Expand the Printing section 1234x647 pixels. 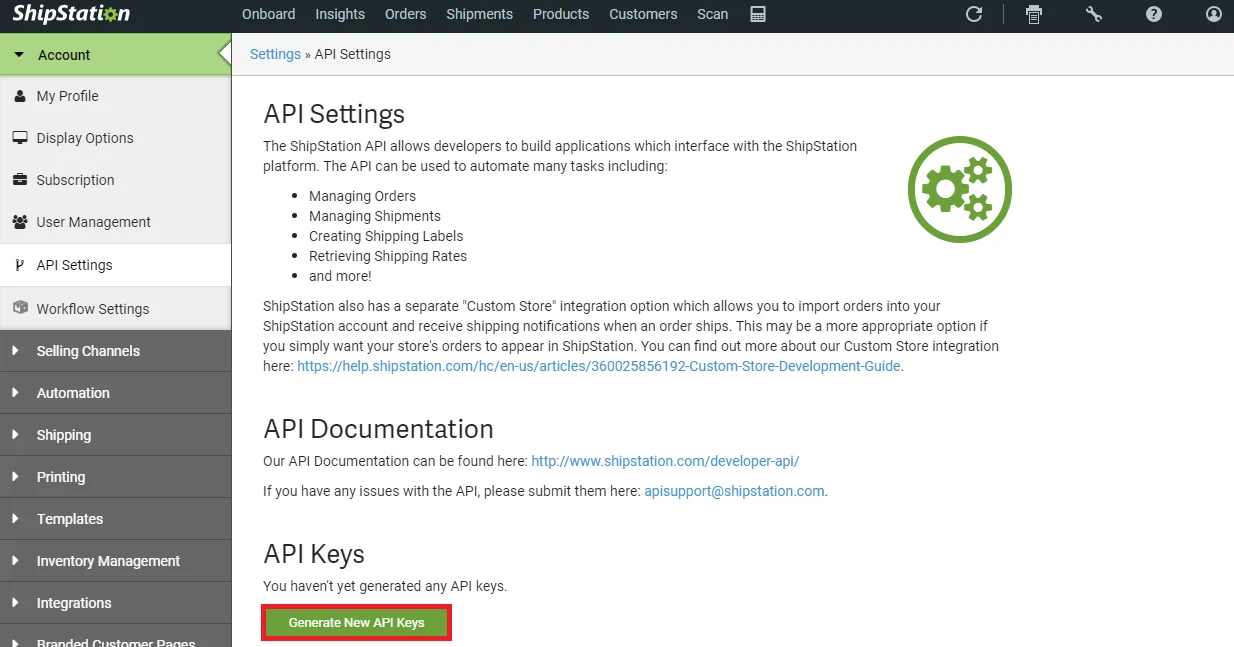[115, 477]
